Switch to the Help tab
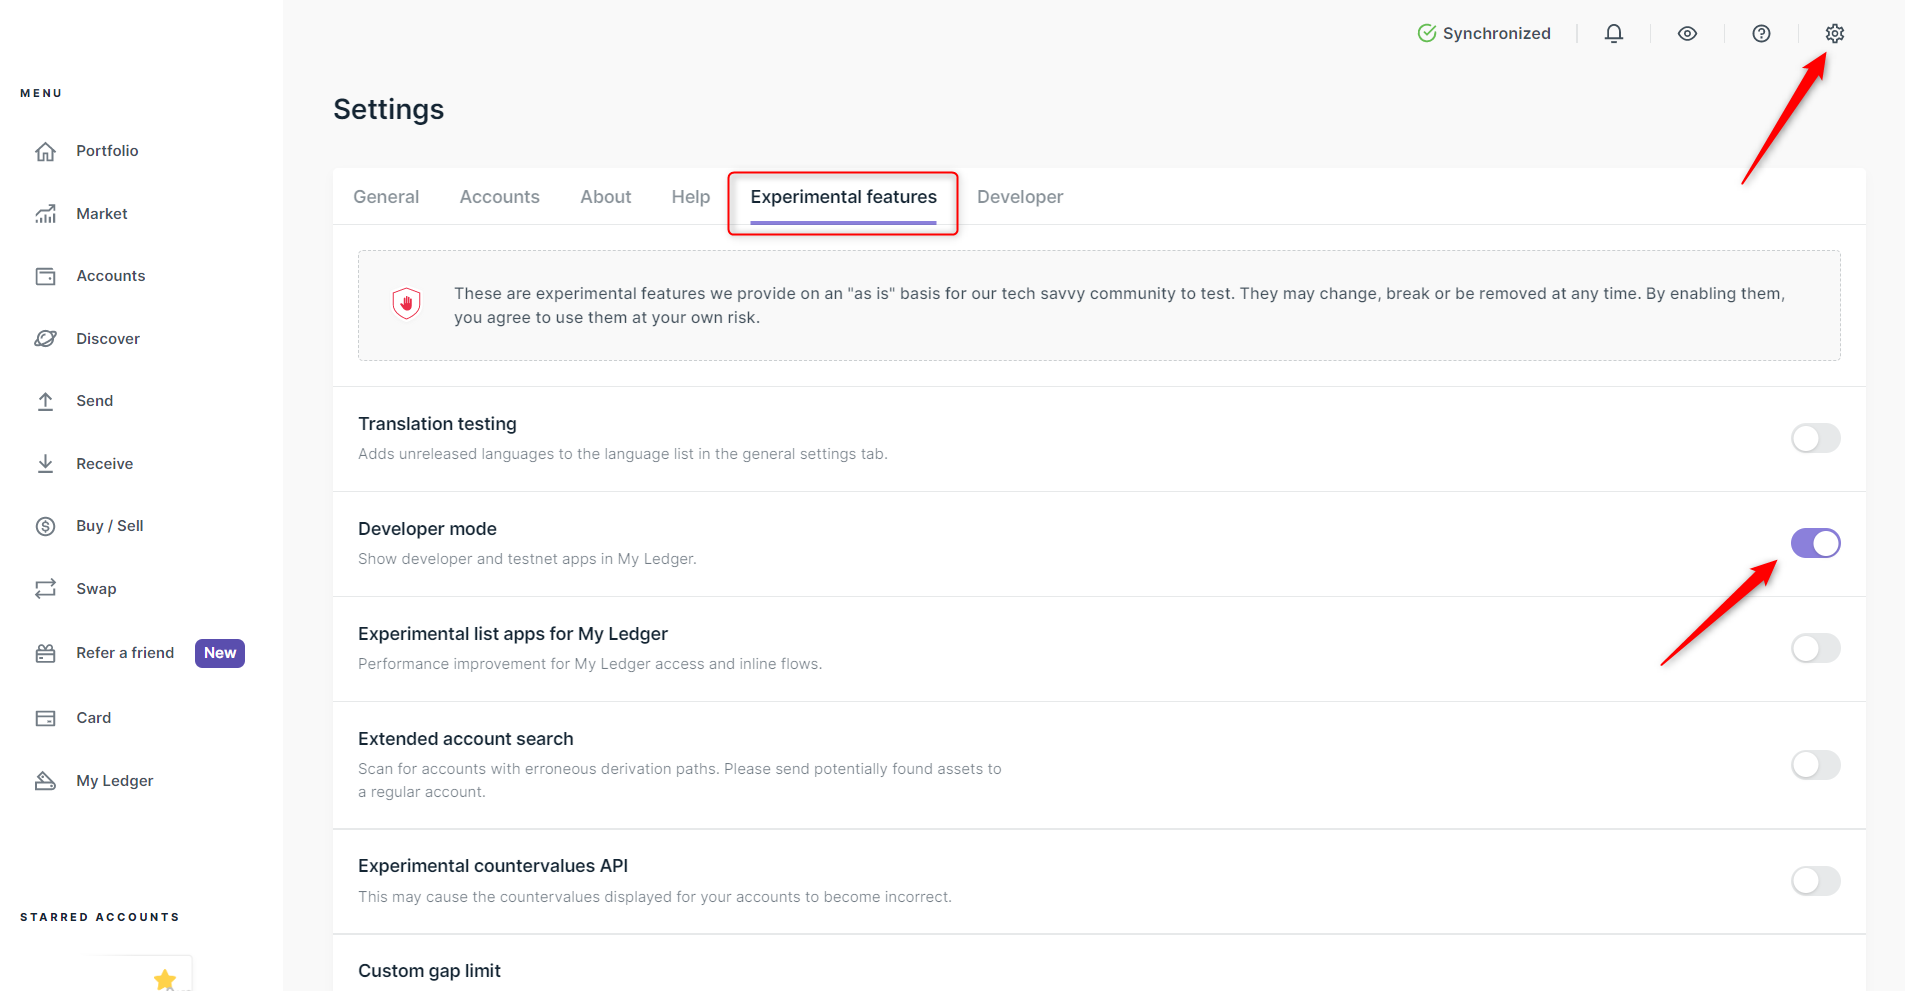Image resolution: width=1905 pixels, height=991 pixels. [x=690, y=197]
